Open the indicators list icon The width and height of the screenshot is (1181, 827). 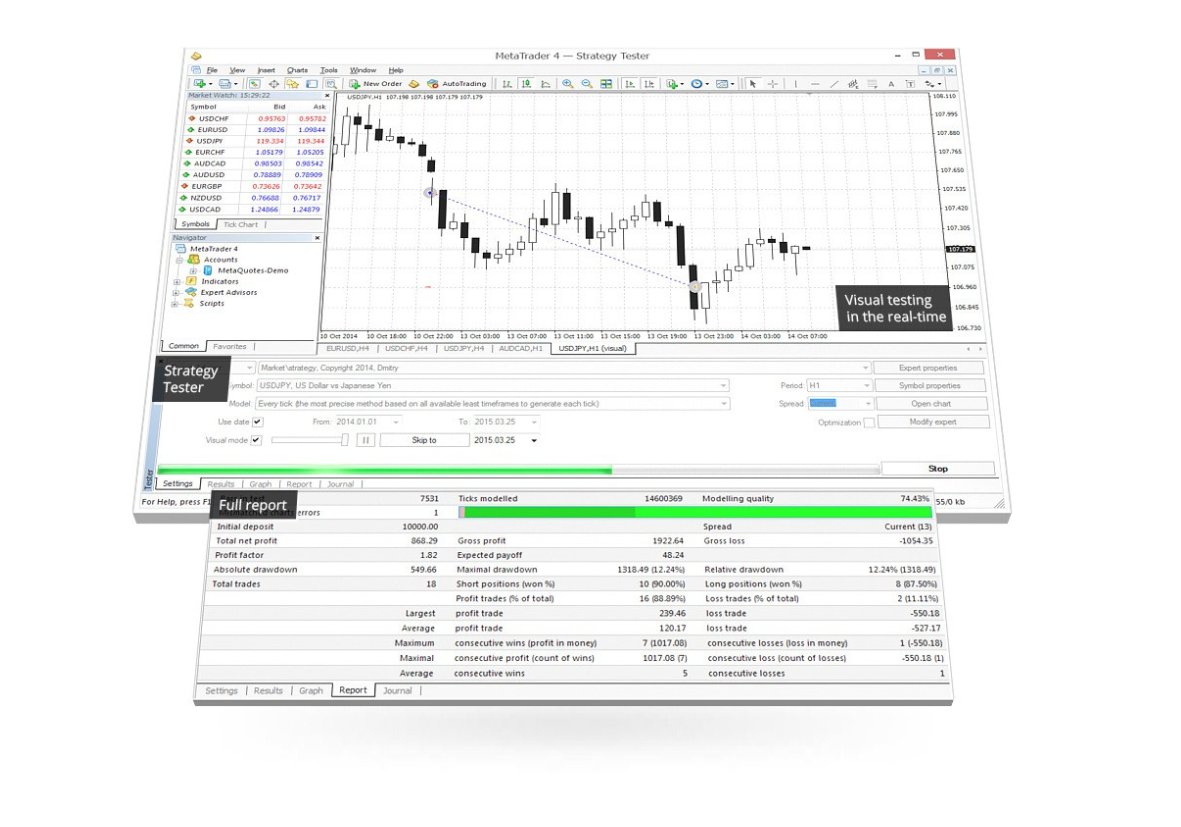tap(674, 84)
